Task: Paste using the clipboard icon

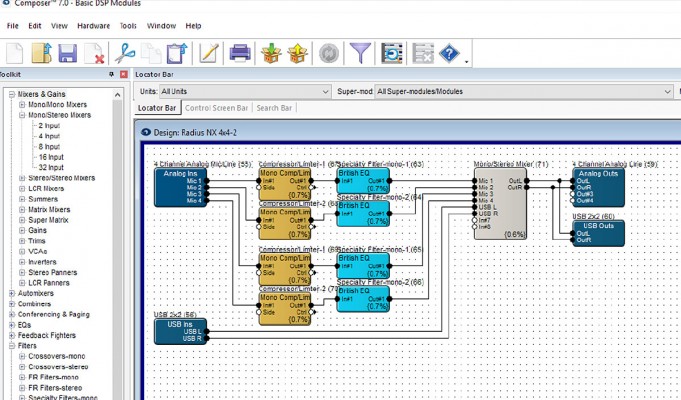Action: (177, 53)
